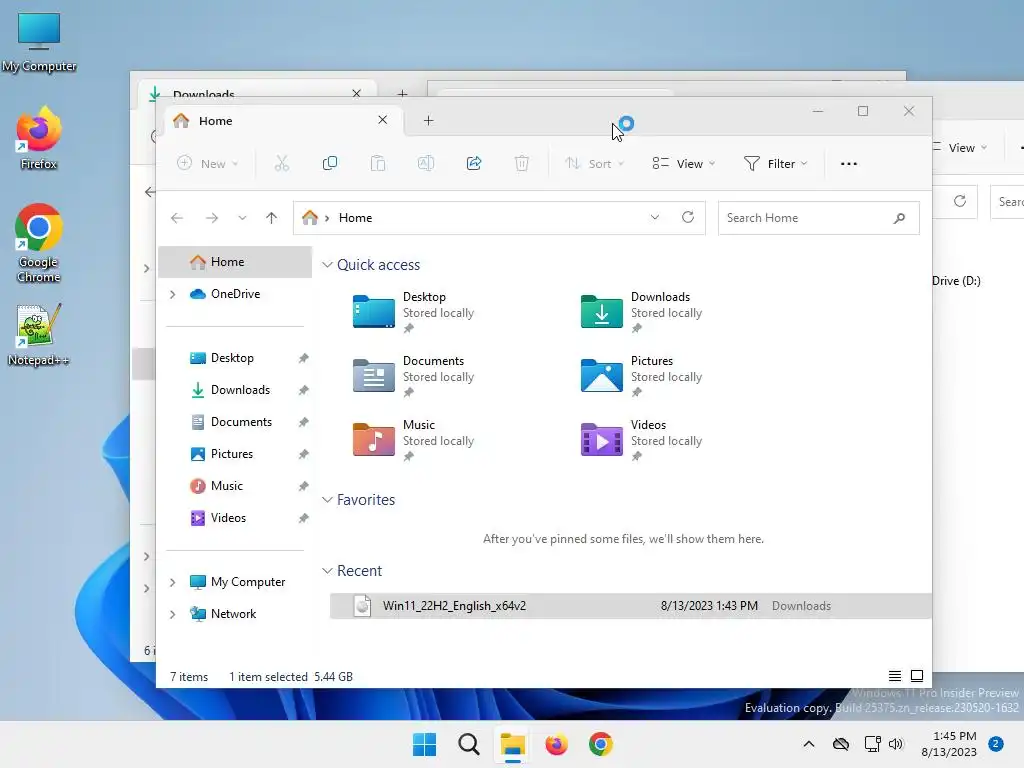This screenshot has width=1024, height=768.
Task: Refresh the Home folder view
Action: point(688,217)
